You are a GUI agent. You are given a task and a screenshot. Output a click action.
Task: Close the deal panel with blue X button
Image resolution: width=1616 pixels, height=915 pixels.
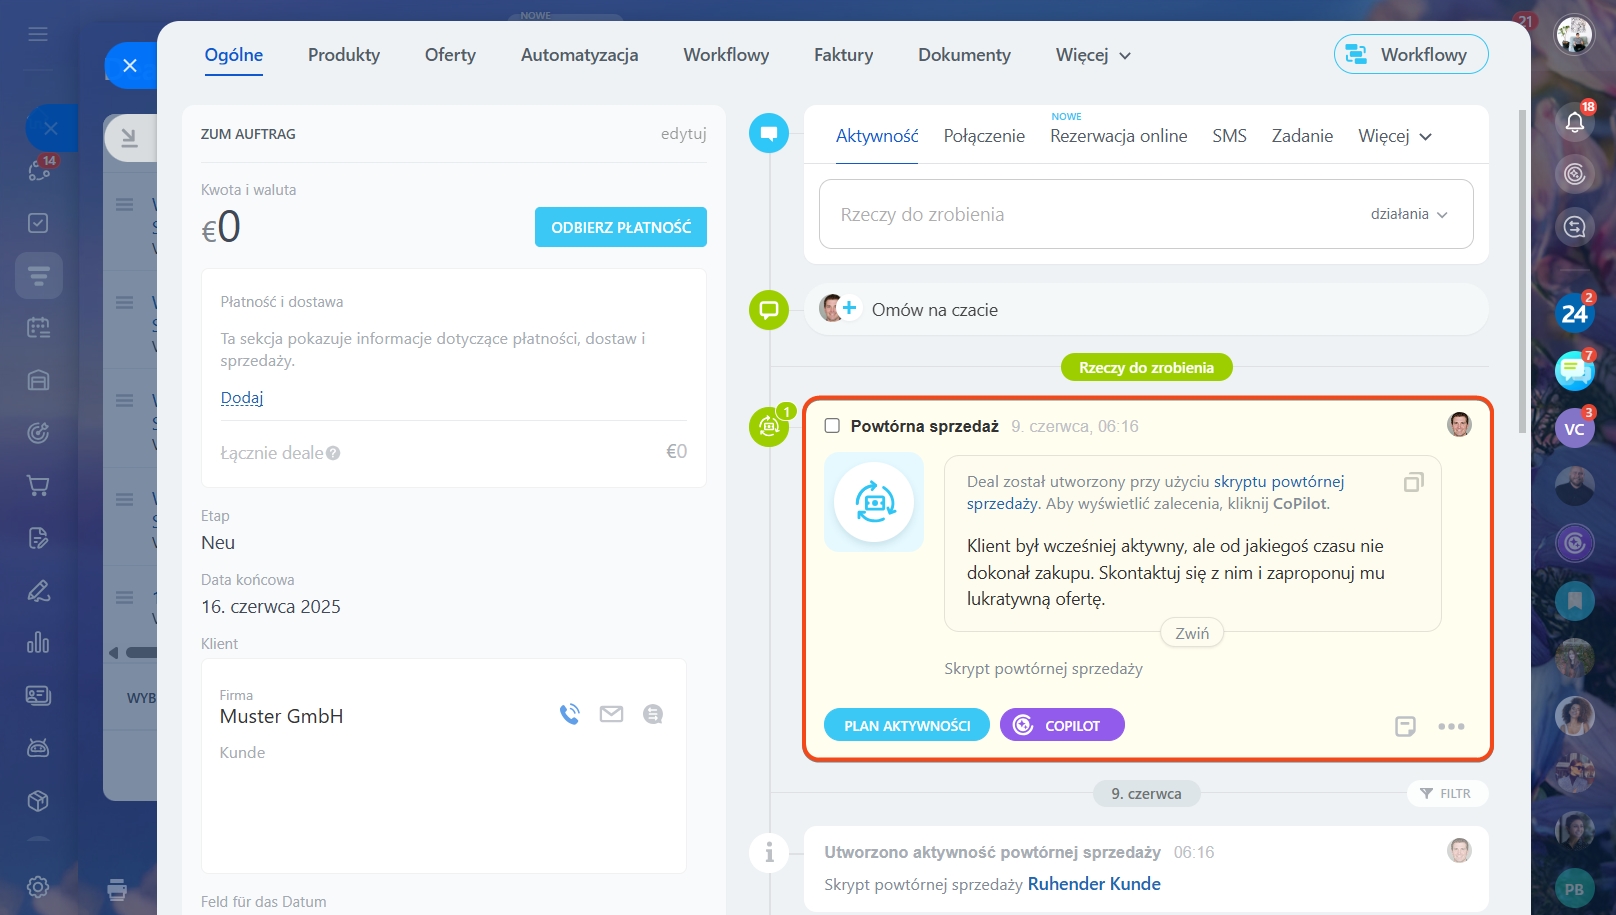(x=130, y=65)
